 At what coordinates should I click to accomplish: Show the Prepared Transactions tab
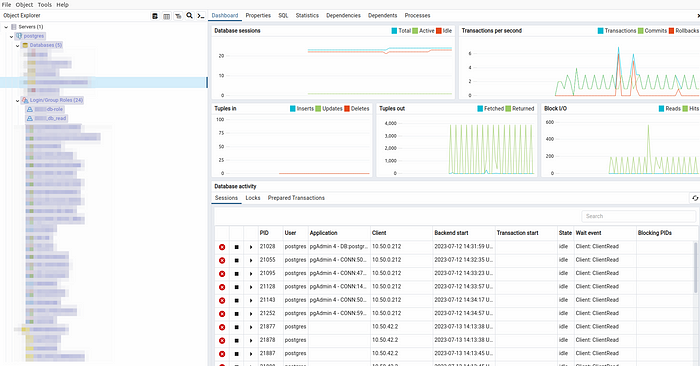[296, 198]
